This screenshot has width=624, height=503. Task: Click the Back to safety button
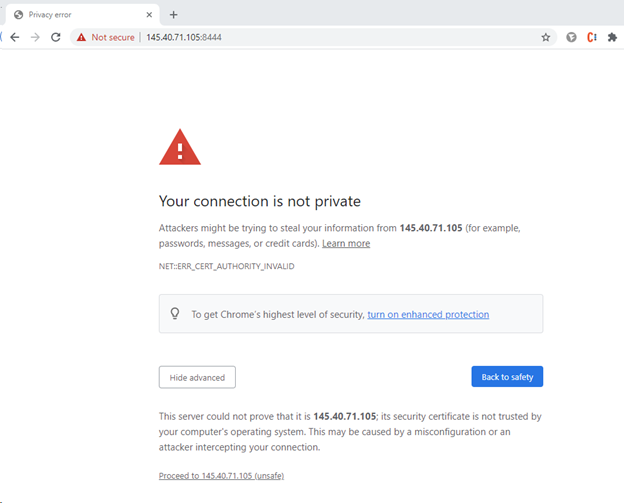(507, 376)
